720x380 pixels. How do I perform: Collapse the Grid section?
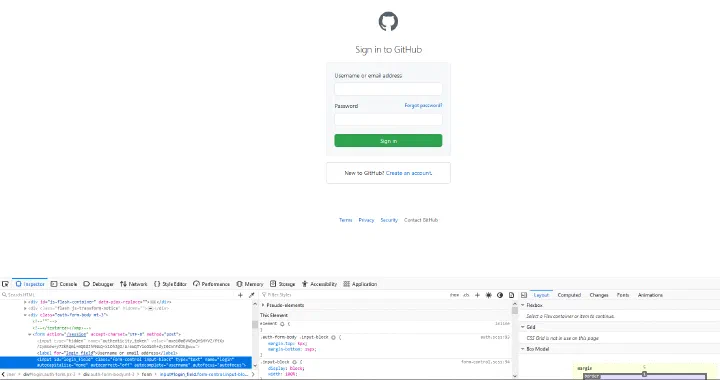[x=523, y=327]
